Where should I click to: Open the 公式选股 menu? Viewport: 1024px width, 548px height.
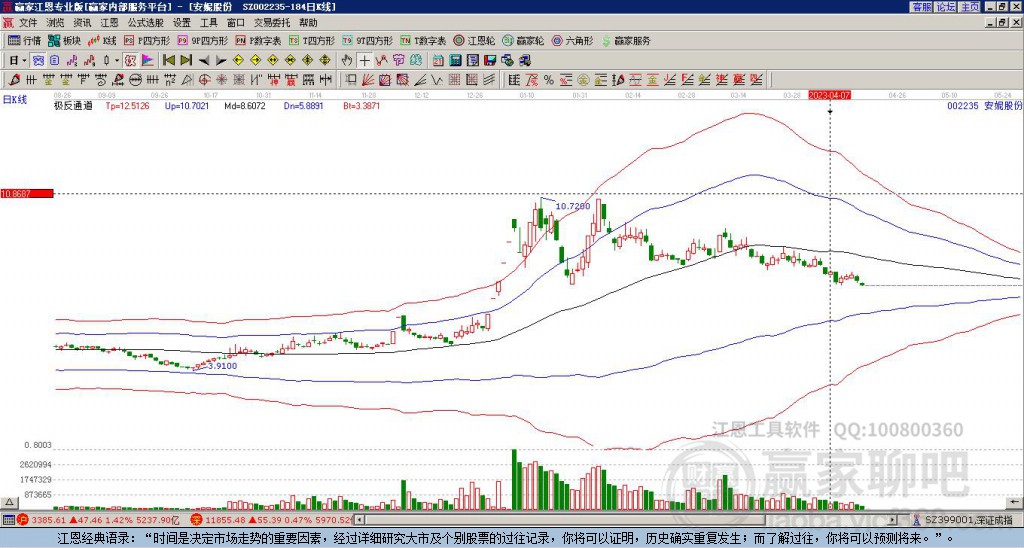click(144, 22)
